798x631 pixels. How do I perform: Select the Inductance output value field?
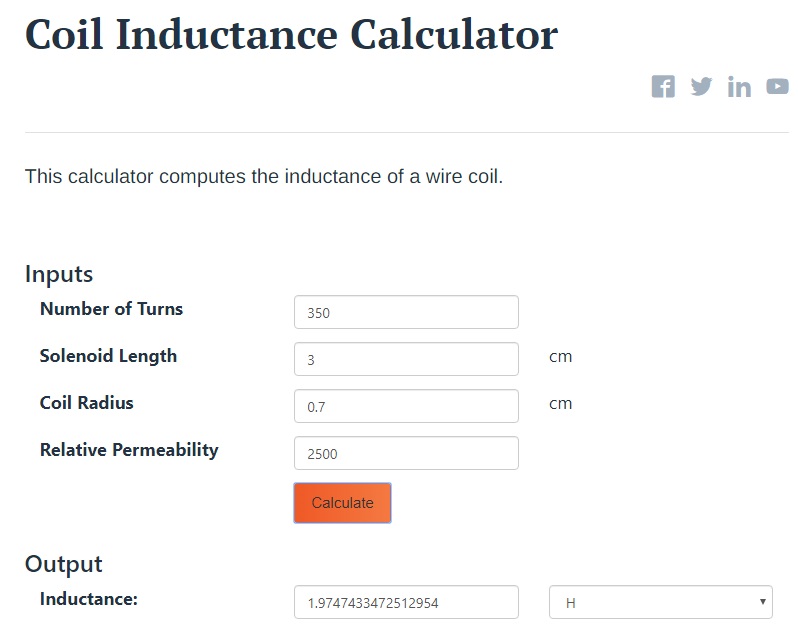click(x=406, y=603)
